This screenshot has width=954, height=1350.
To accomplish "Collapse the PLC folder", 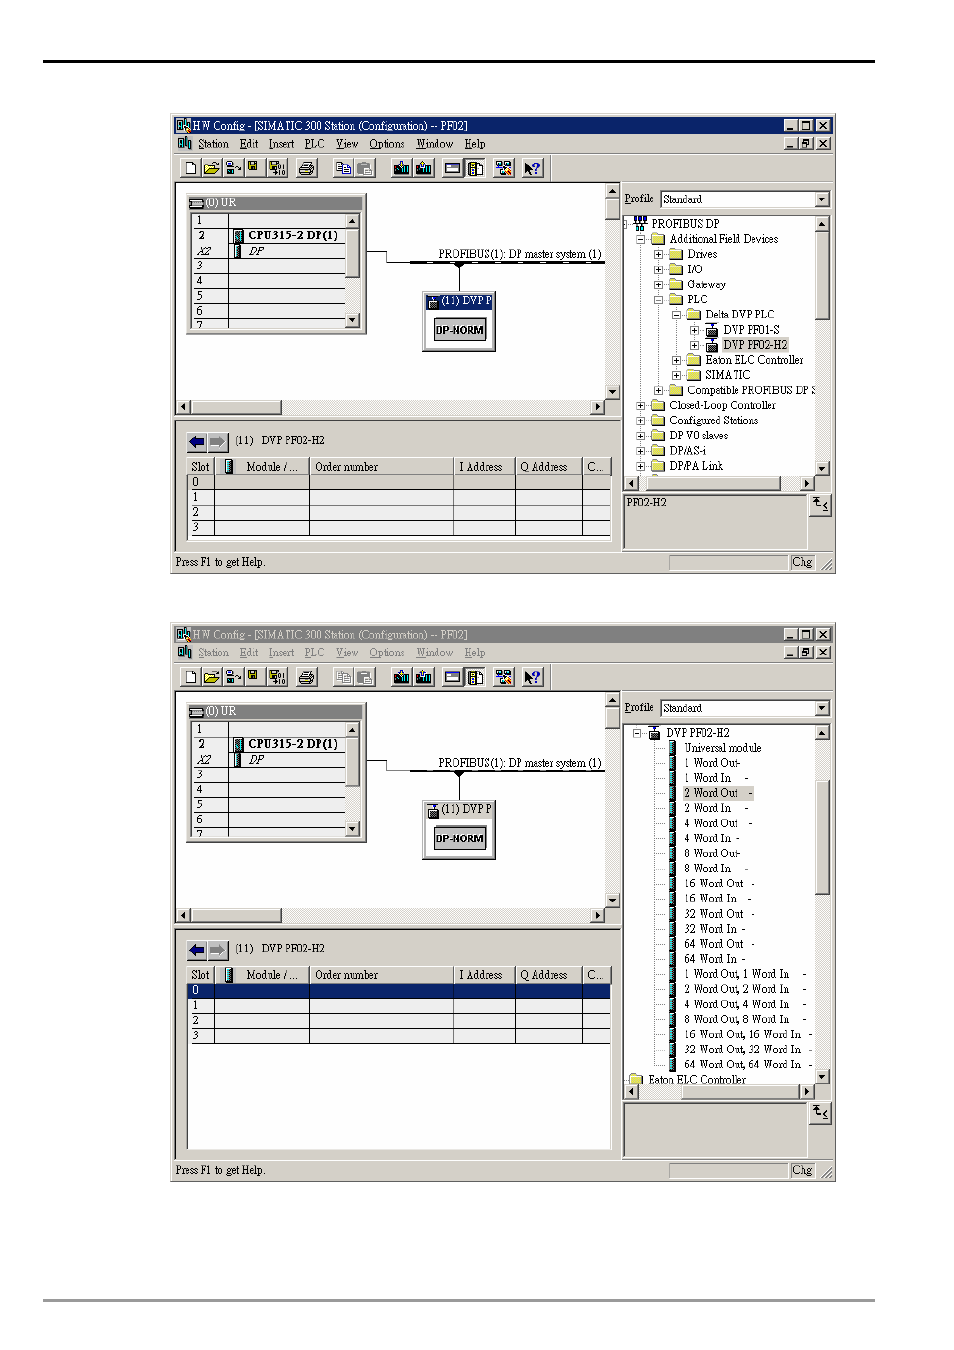I will click(x=658, y=300).
